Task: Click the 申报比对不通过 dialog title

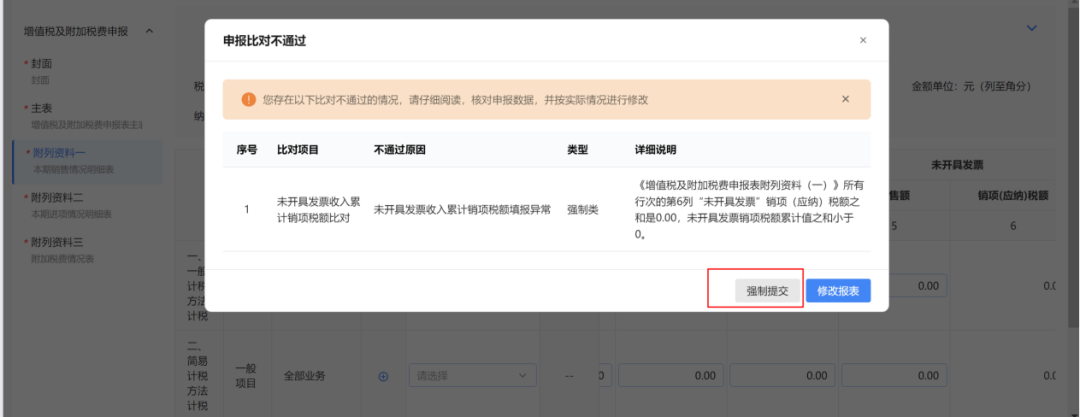Action: click(x=264, y=41)
